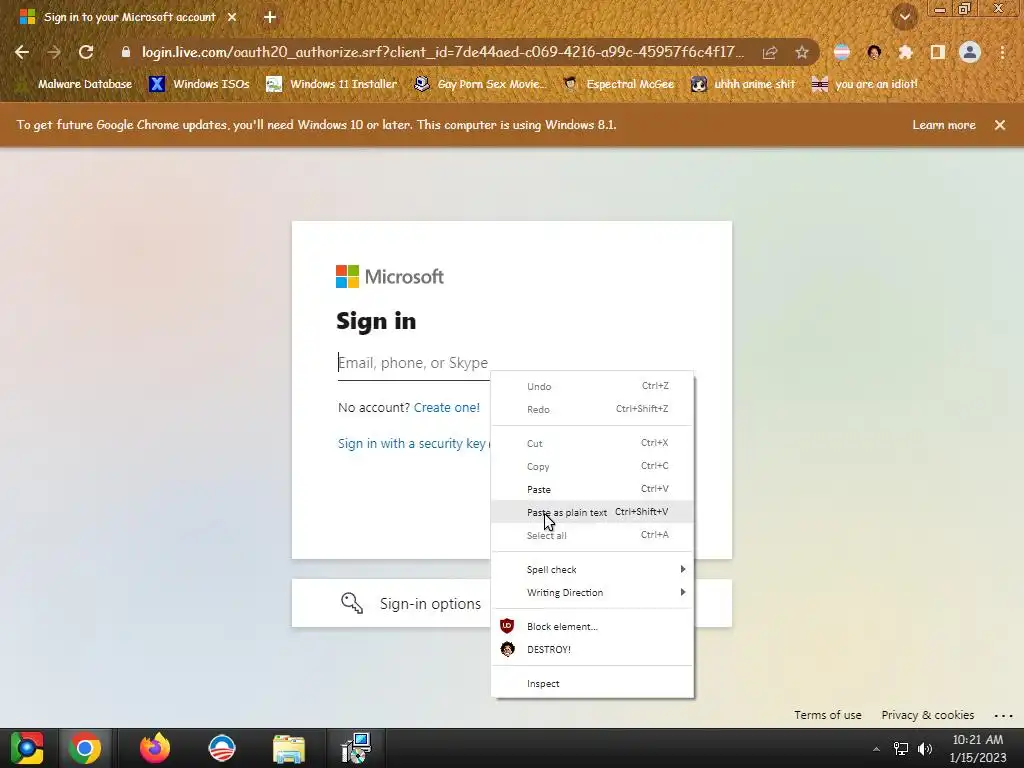The image size is (1024, 768).
Task: Open the Extensions puzzle piece menu
Action: pyautogui.click(x=905, y=52)
